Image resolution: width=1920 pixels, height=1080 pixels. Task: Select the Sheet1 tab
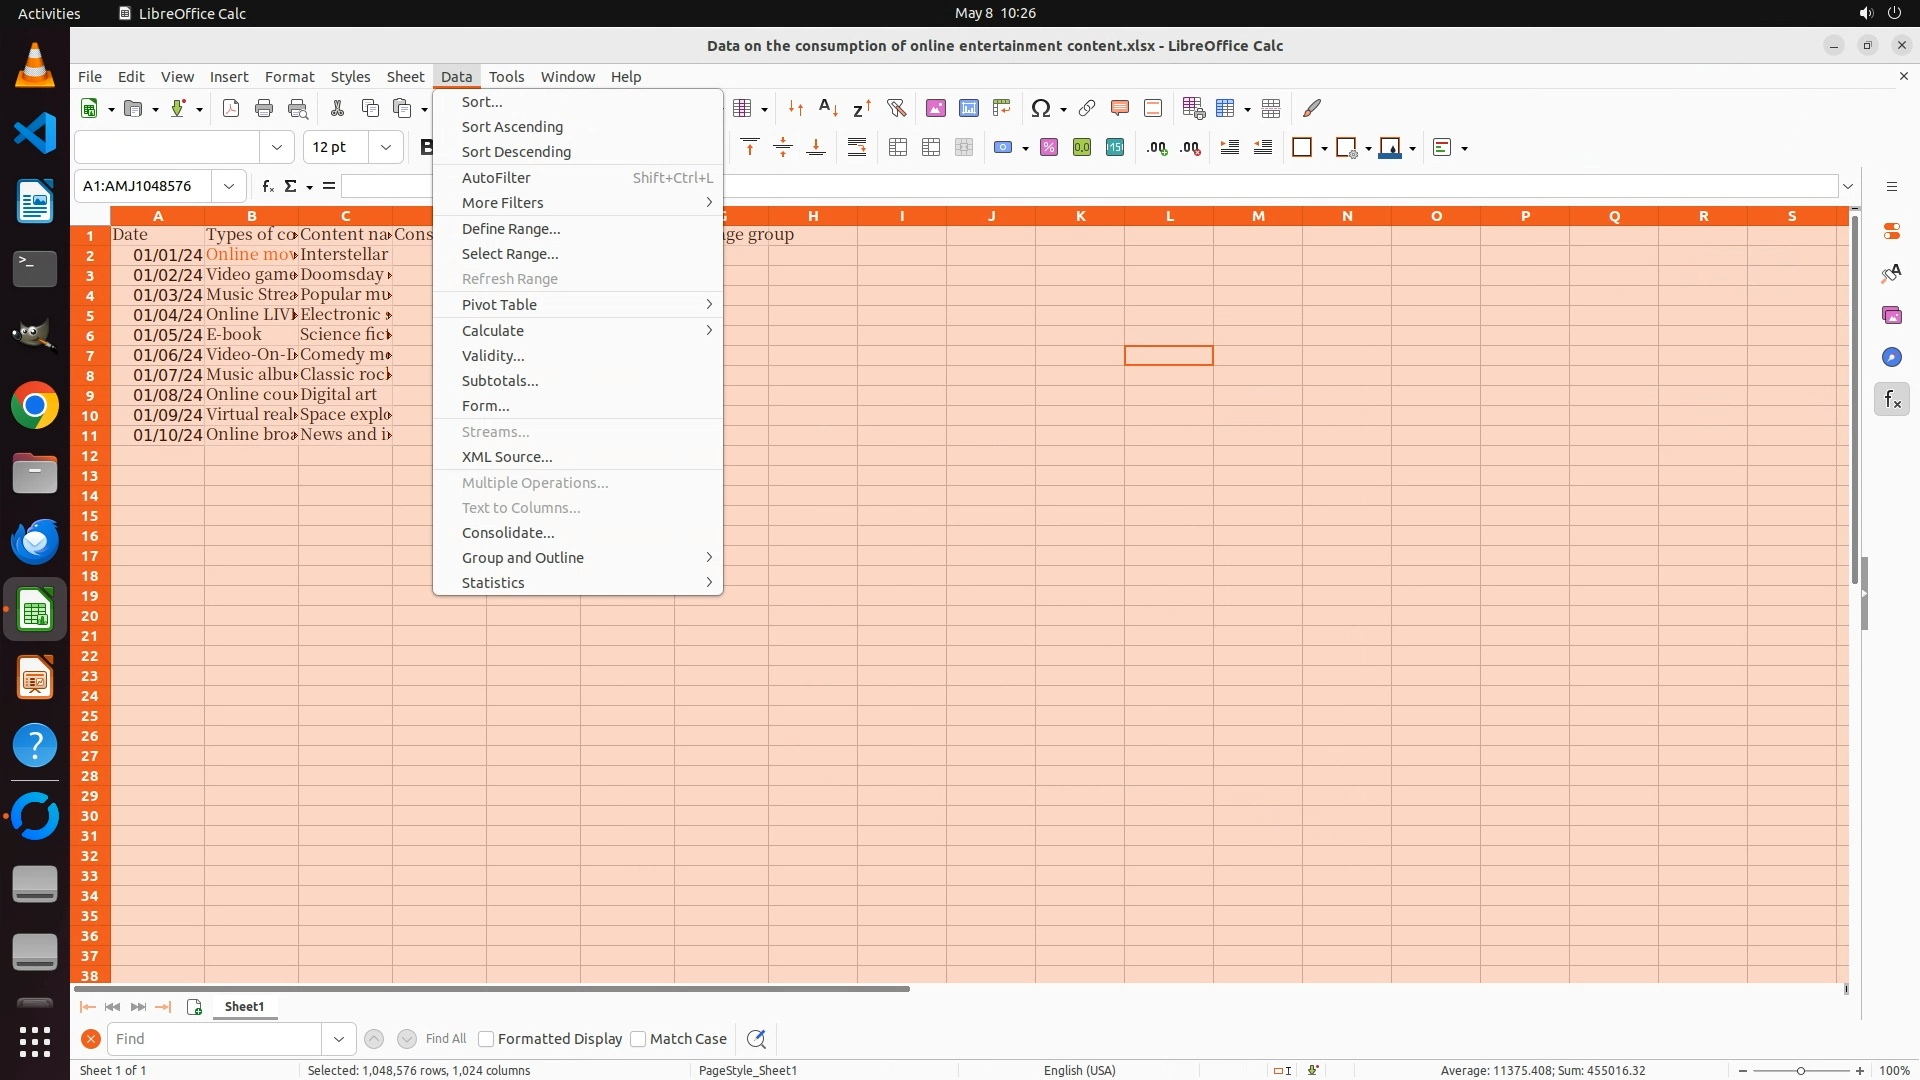tap(244, 1007)
